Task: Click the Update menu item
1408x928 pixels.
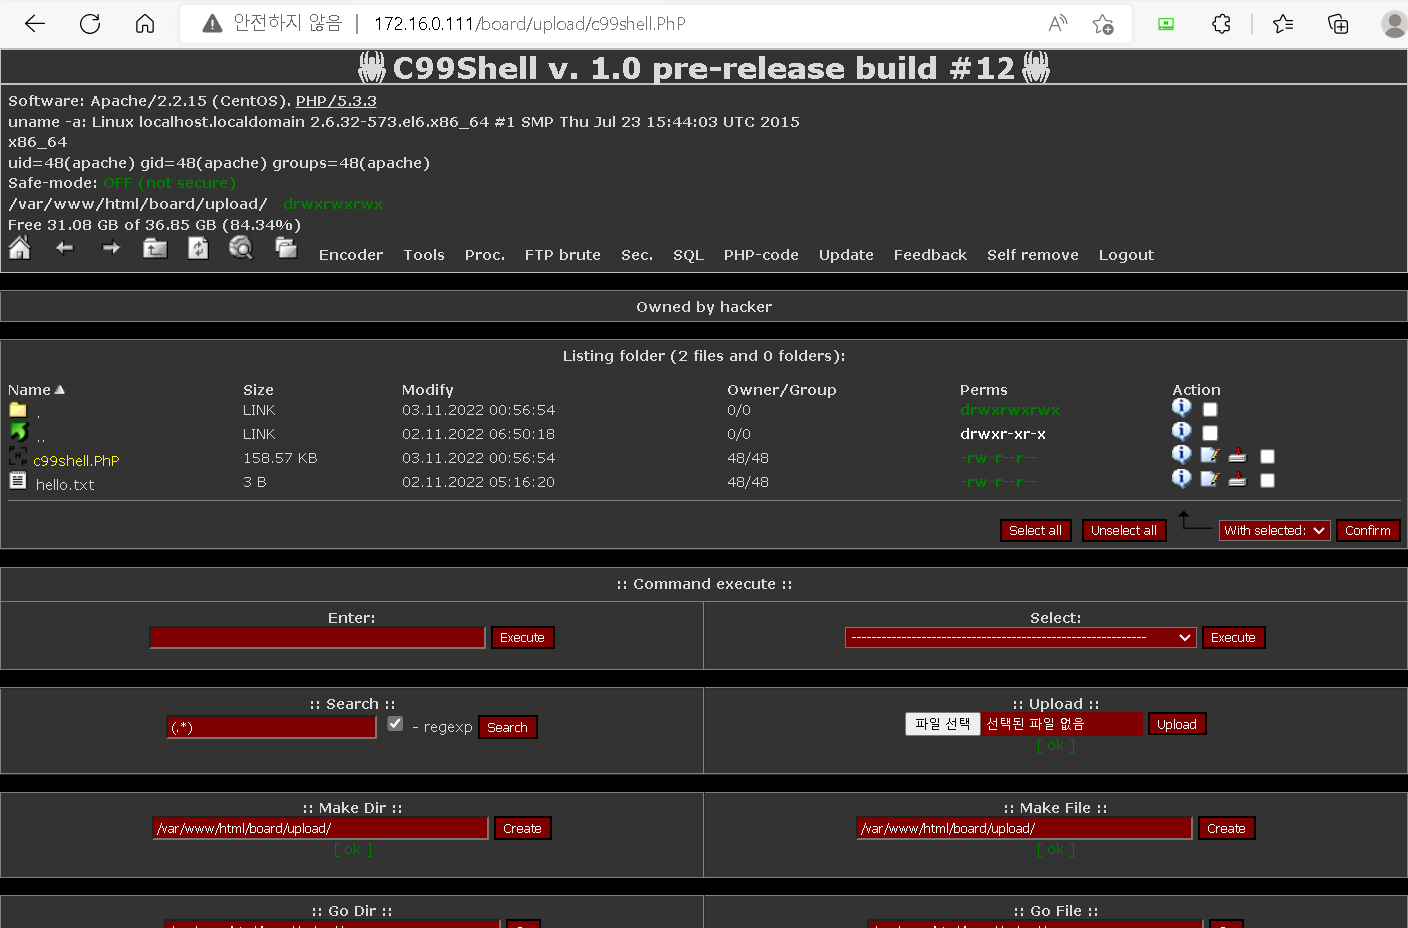Action: pos(846,255)
